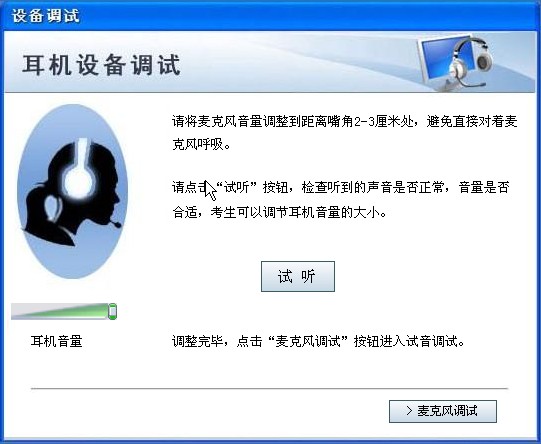Open 麦克风调试 with the bottom button
This screenshot has width=541, height=444.
click(443, 411)
